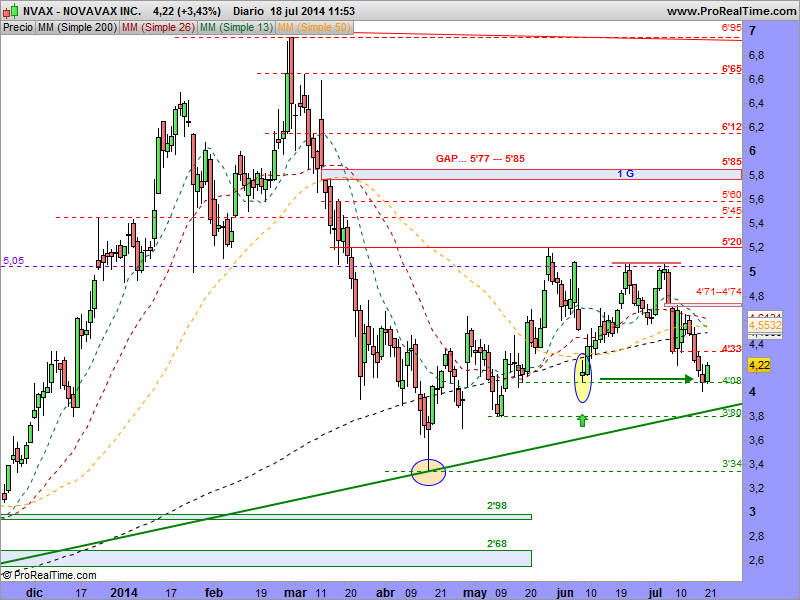Click the orange ellipse marking the April low
800x600 pixels.
click(429, 472)
